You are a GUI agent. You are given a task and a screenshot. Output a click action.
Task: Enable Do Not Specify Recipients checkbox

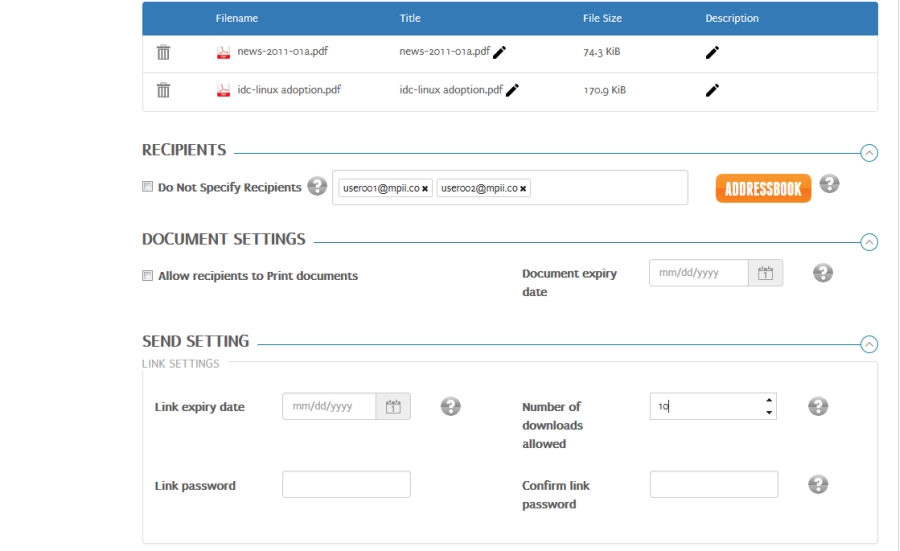147,187
